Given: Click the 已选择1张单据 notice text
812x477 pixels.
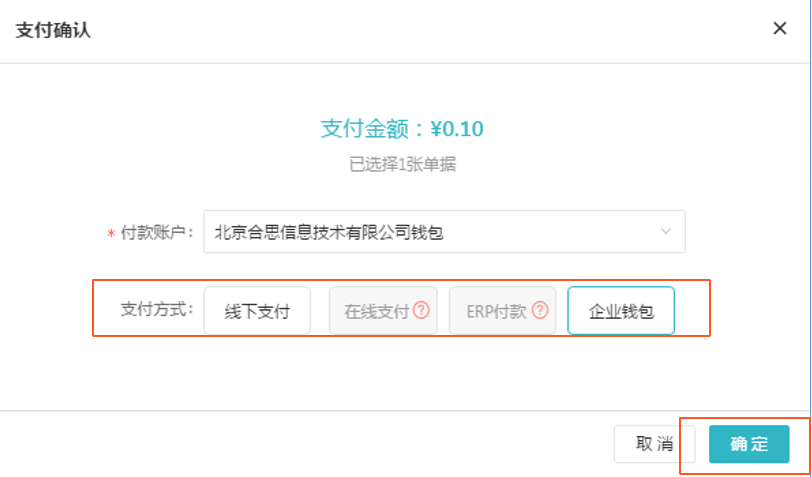Looking at the screenshot, I should [402, 165].
